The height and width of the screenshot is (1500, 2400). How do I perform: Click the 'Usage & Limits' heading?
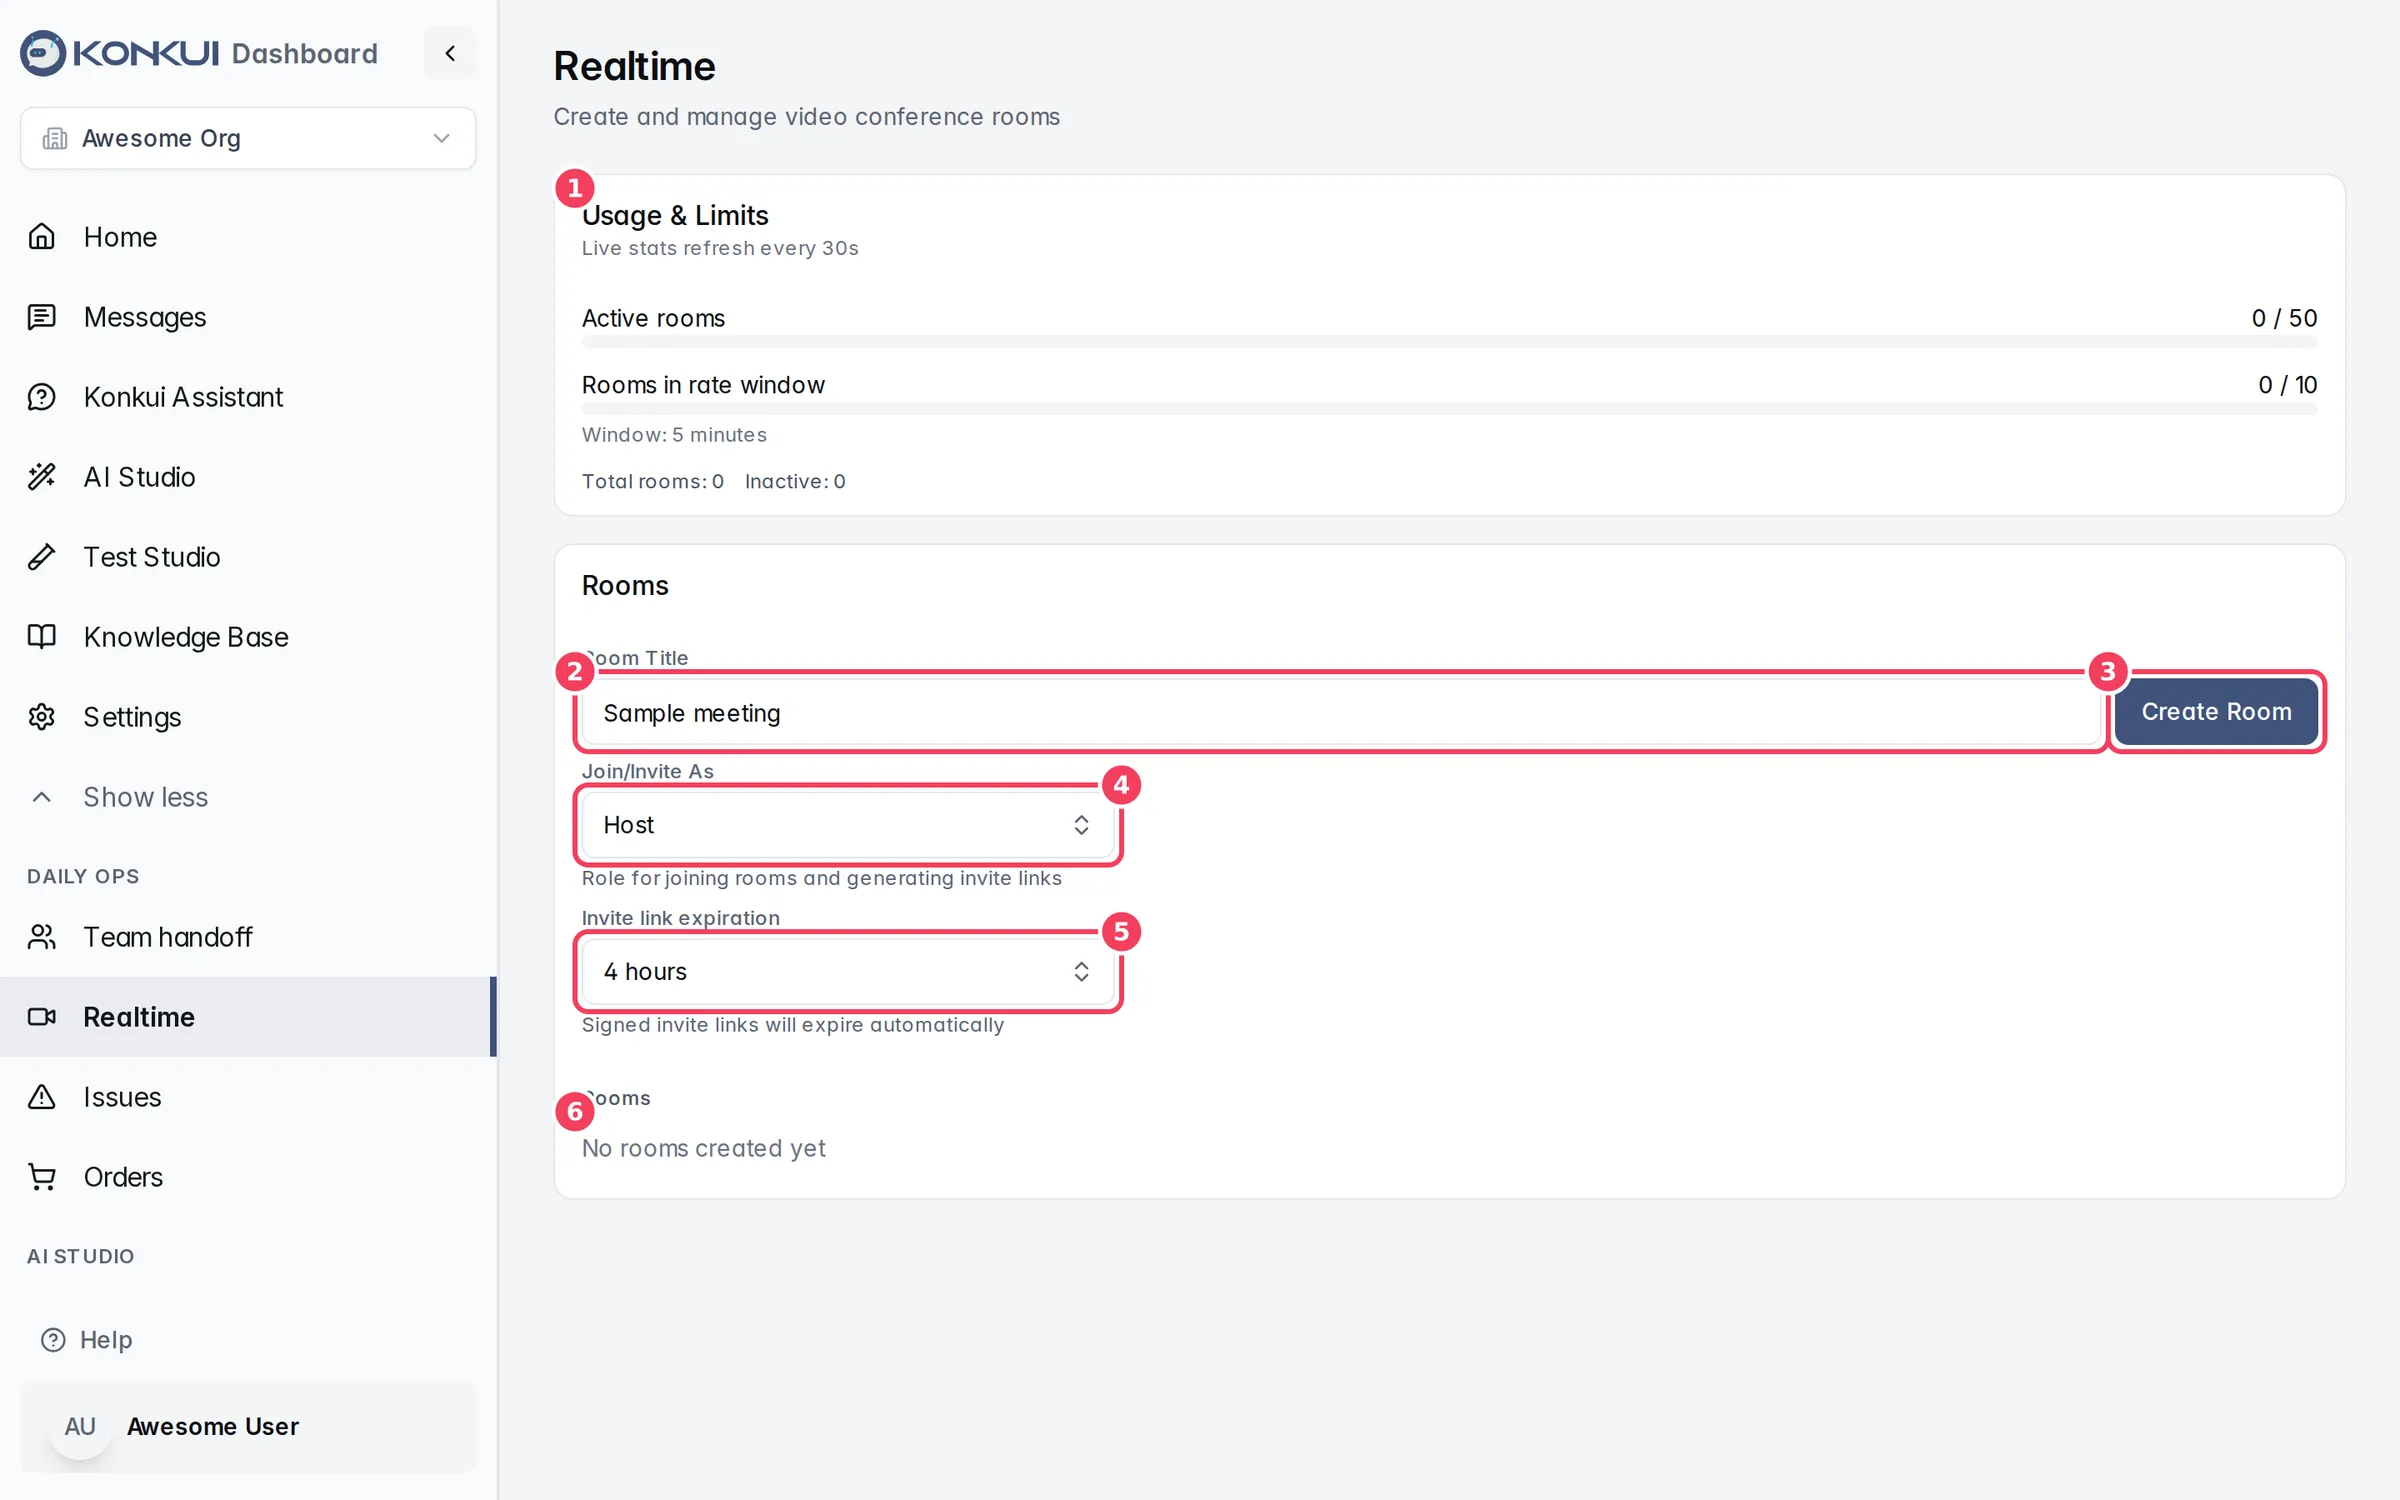pos(675,215)
